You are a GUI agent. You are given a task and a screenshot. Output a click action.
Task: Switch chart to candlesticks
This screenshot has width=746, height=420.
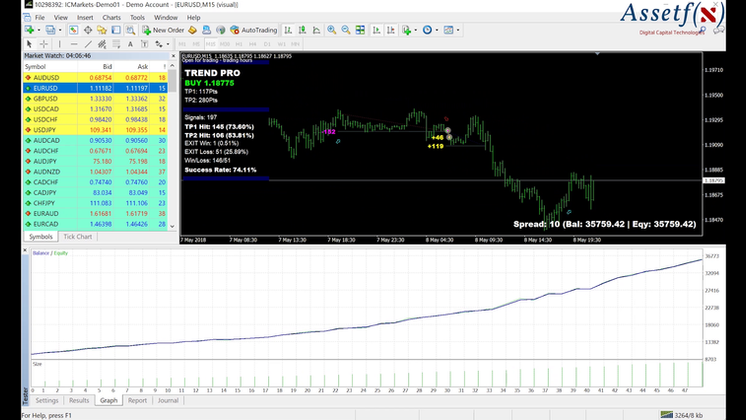coord(302,30)
